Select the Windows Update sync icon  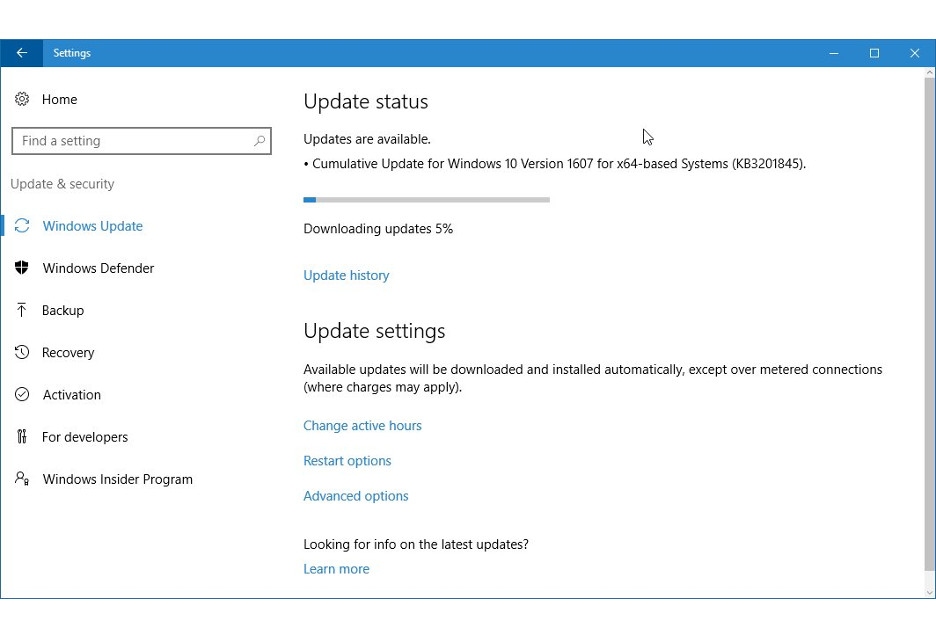(22, 226)
